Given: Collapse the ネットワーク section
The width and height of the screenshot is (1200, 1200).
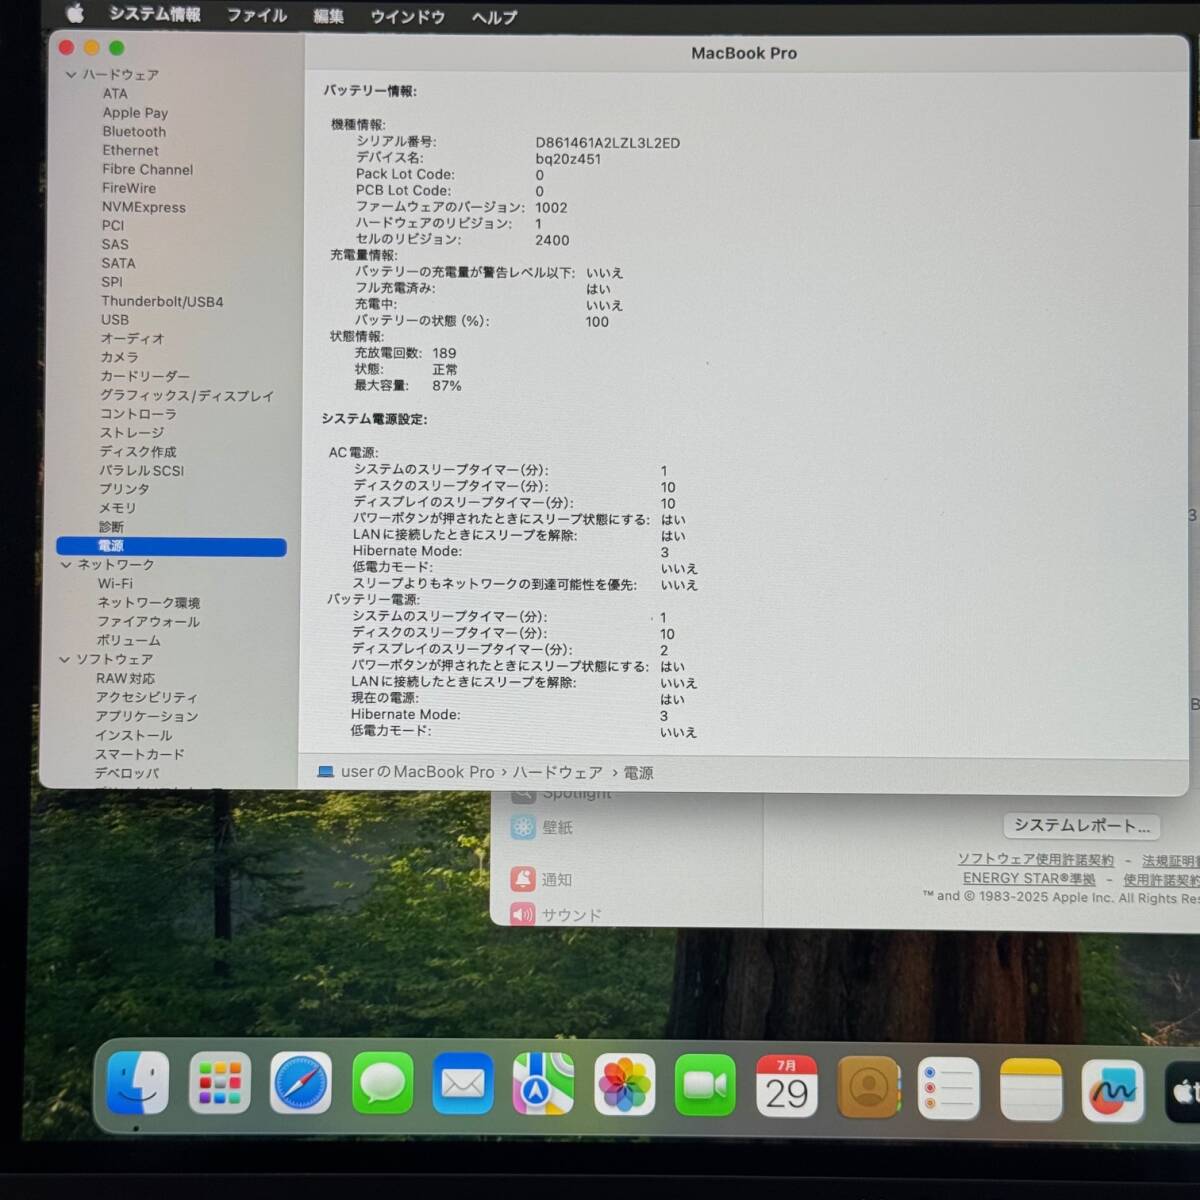Looking at the screenshot, I should (x=66, y=565).
